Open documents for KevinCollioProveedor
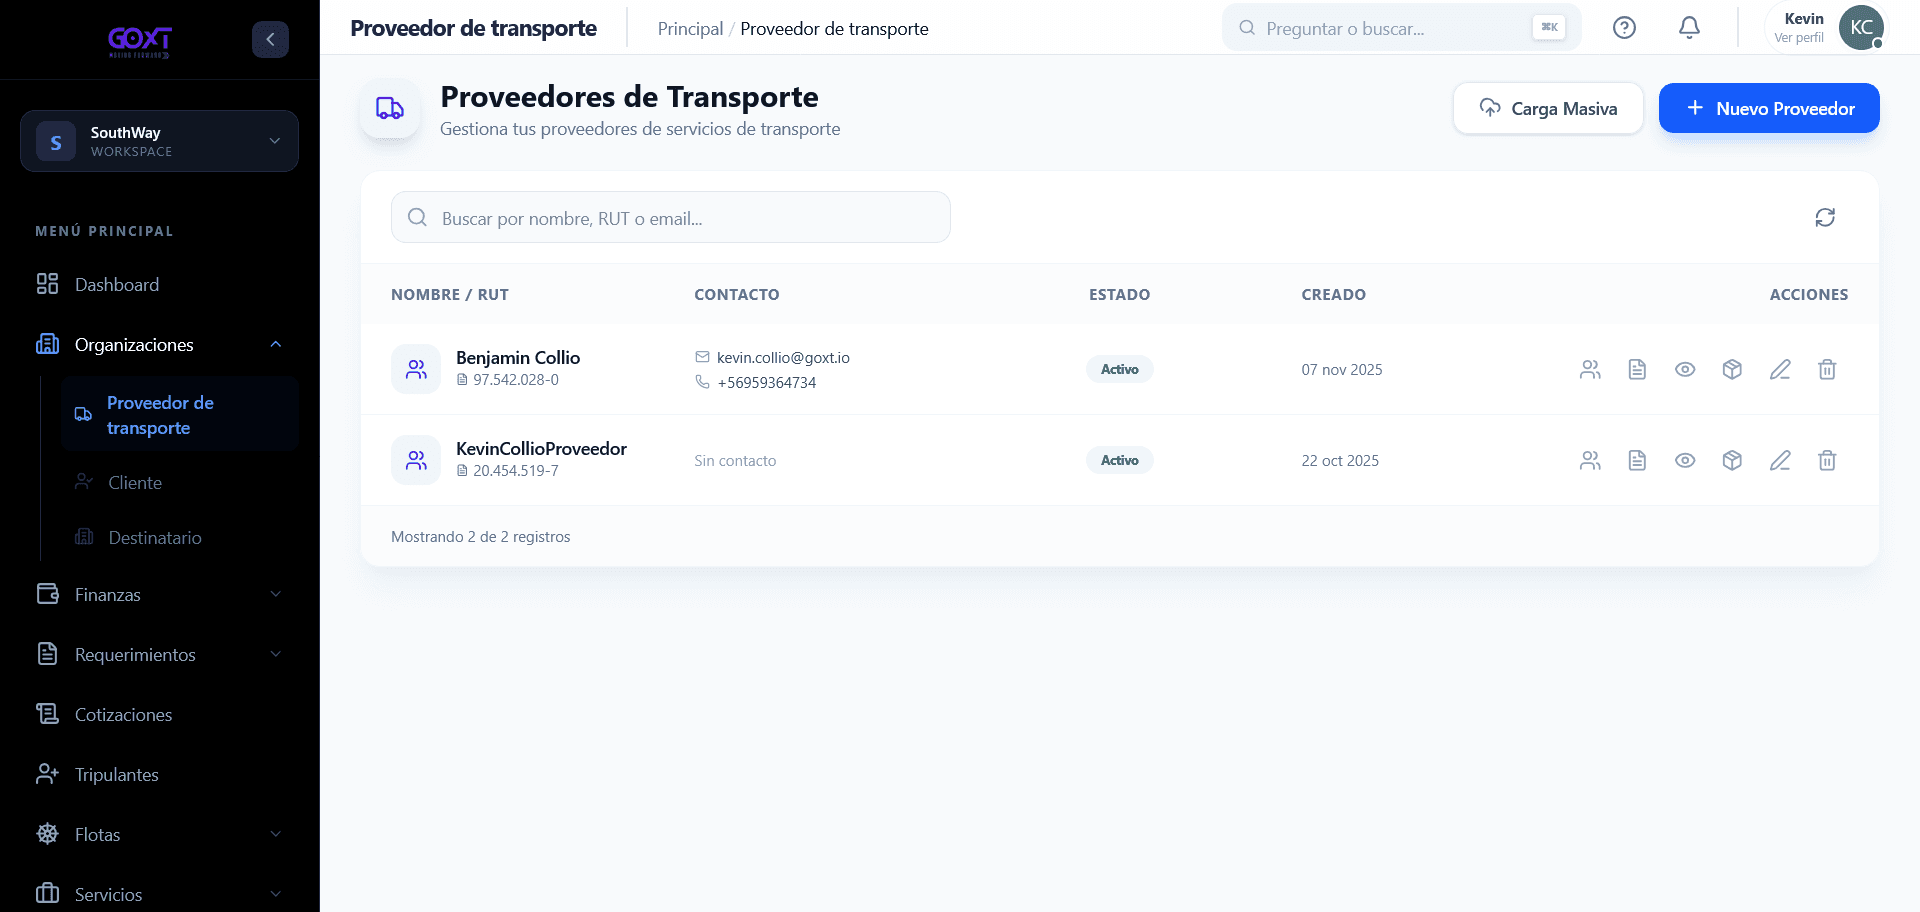 [1637, 461]
